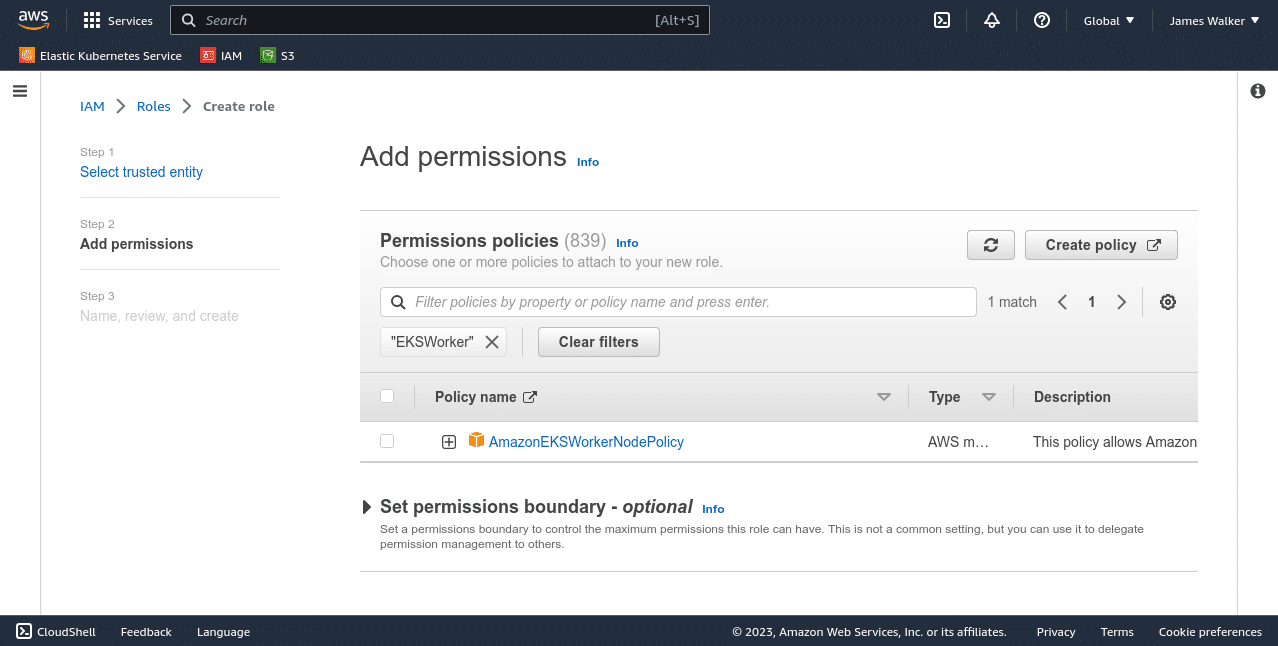The width and height of the screenshot is (1278, 646).
Task: Toggle the select-all policies checkbox
Action: 387,396
